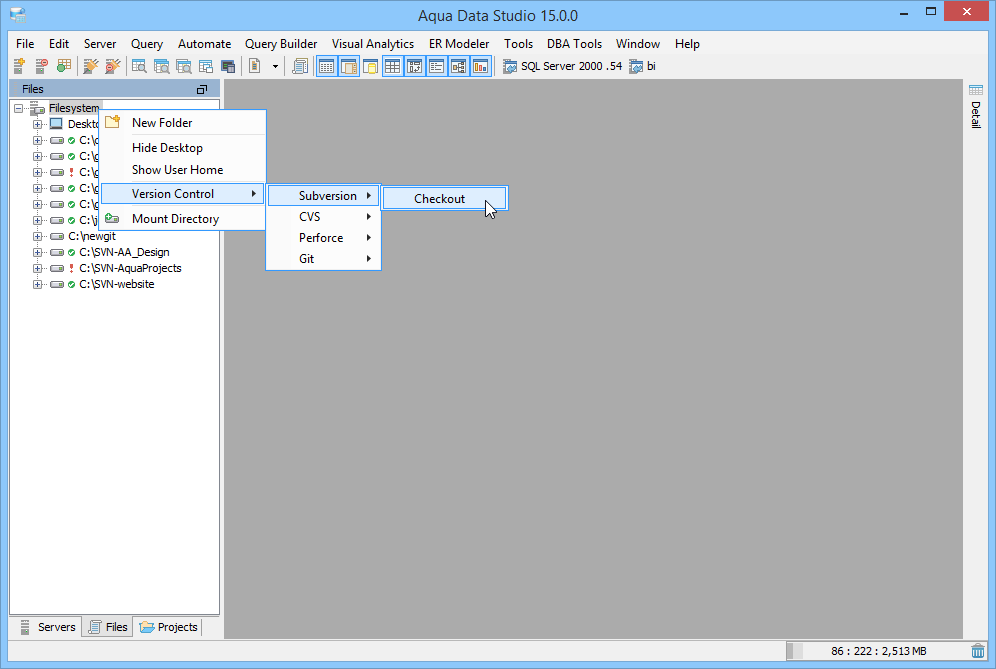
Task: Click the server icon with red minus badge
Action: (x=41, y=66)
